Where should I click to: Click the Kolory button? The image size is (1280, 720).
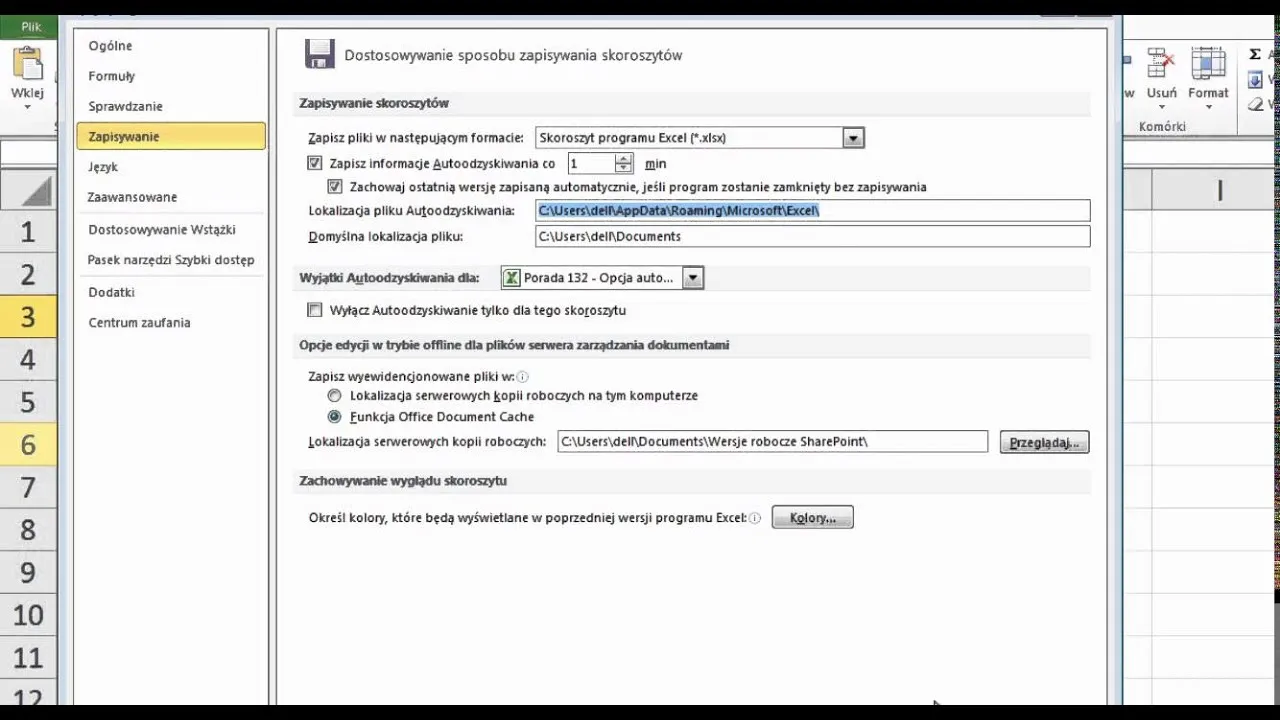[812, 518]
